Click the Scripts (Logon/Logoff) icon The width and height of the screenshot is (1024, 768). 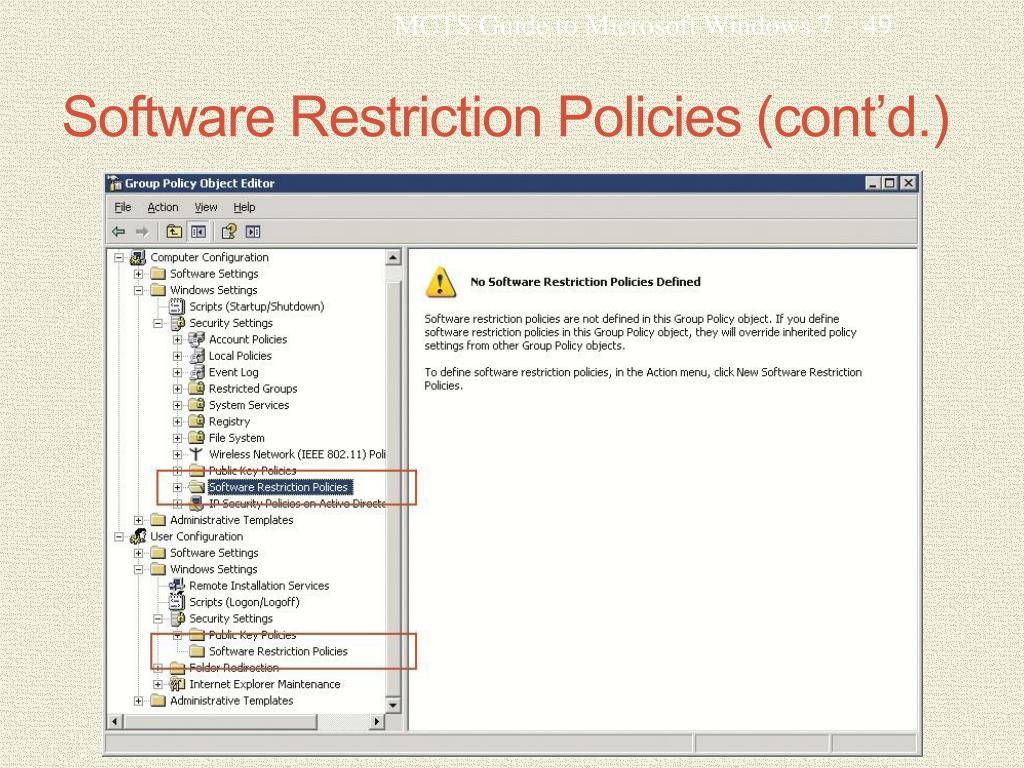coord(177,601)
